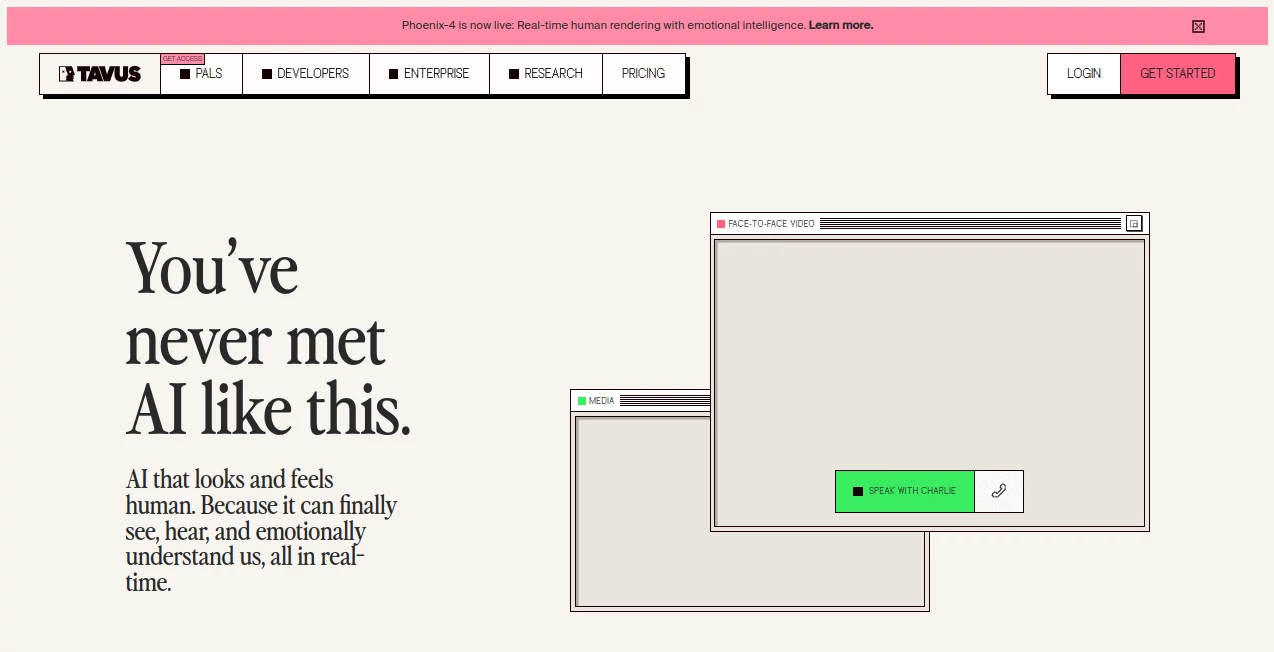Viewport: 1274px width, 652px height.
Task: Open the Research menu
Action: coord(546,74)
